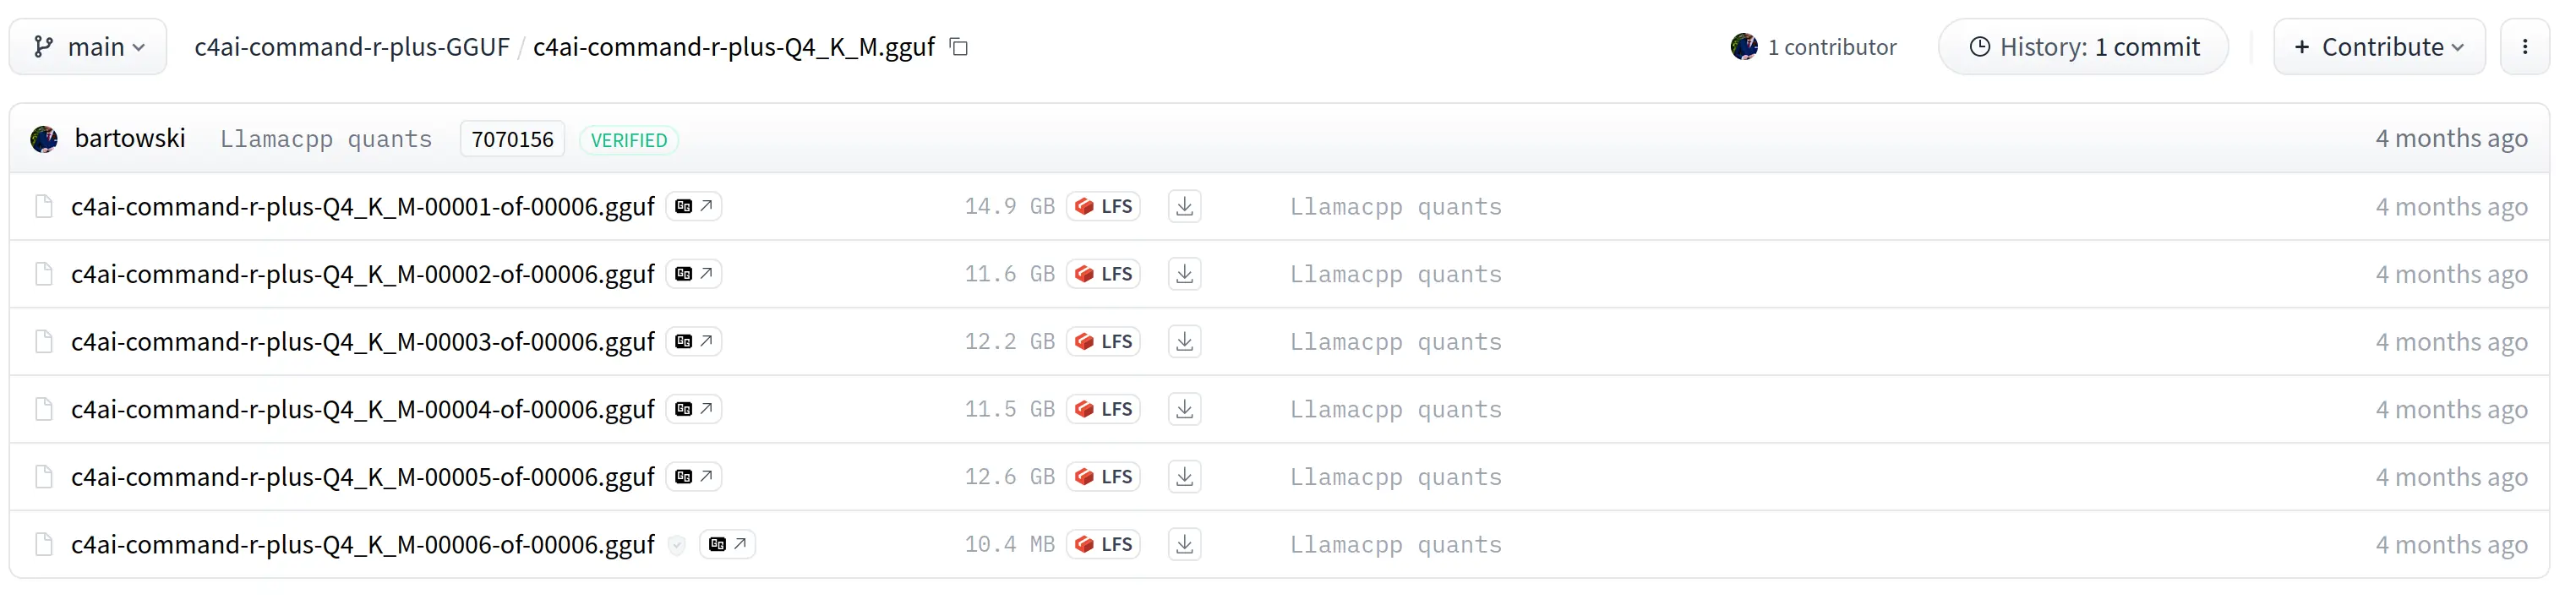Open the main branch dropdown
The image size is (2576, 605).
(88, 47)
